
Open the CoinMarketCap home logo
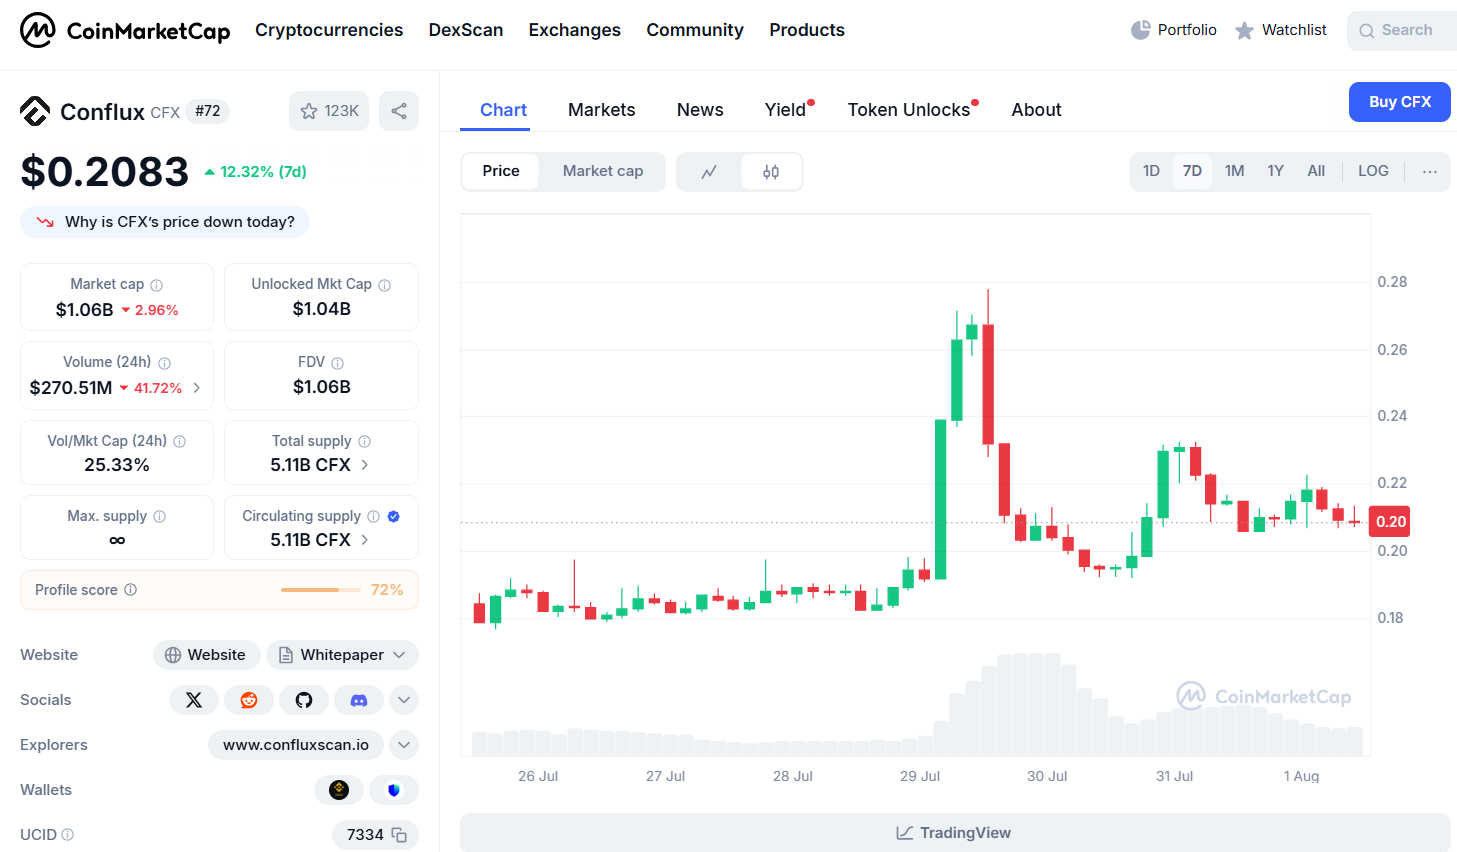[125, 30]
